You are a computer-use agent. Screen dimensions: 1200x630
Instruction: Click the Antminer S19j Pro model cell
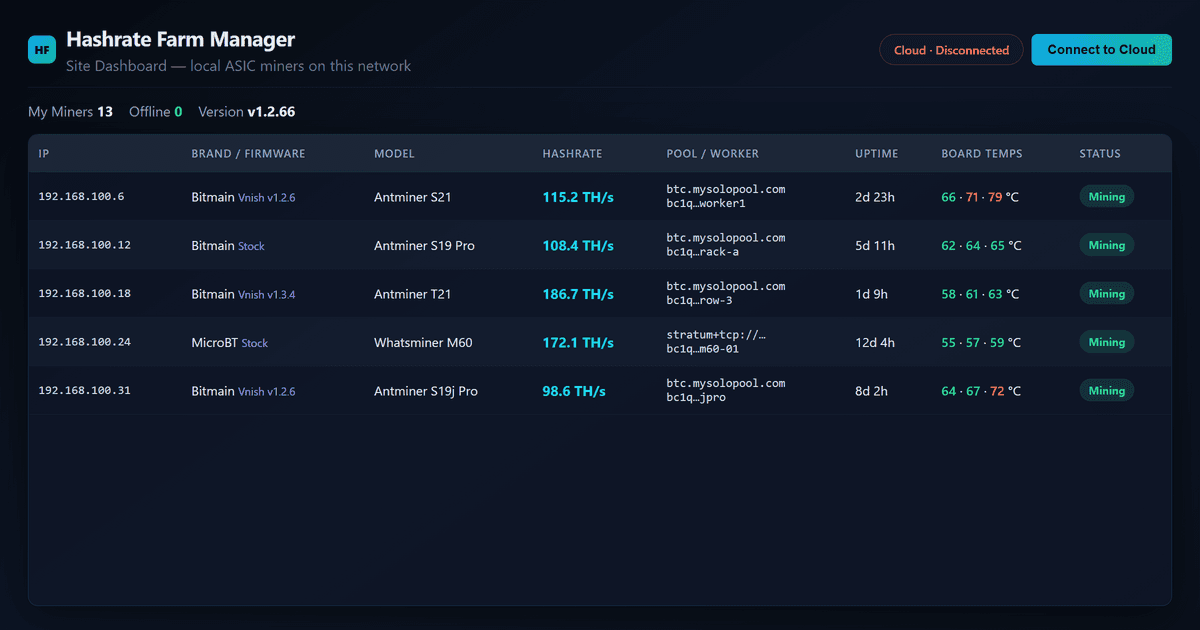point(426,391)
